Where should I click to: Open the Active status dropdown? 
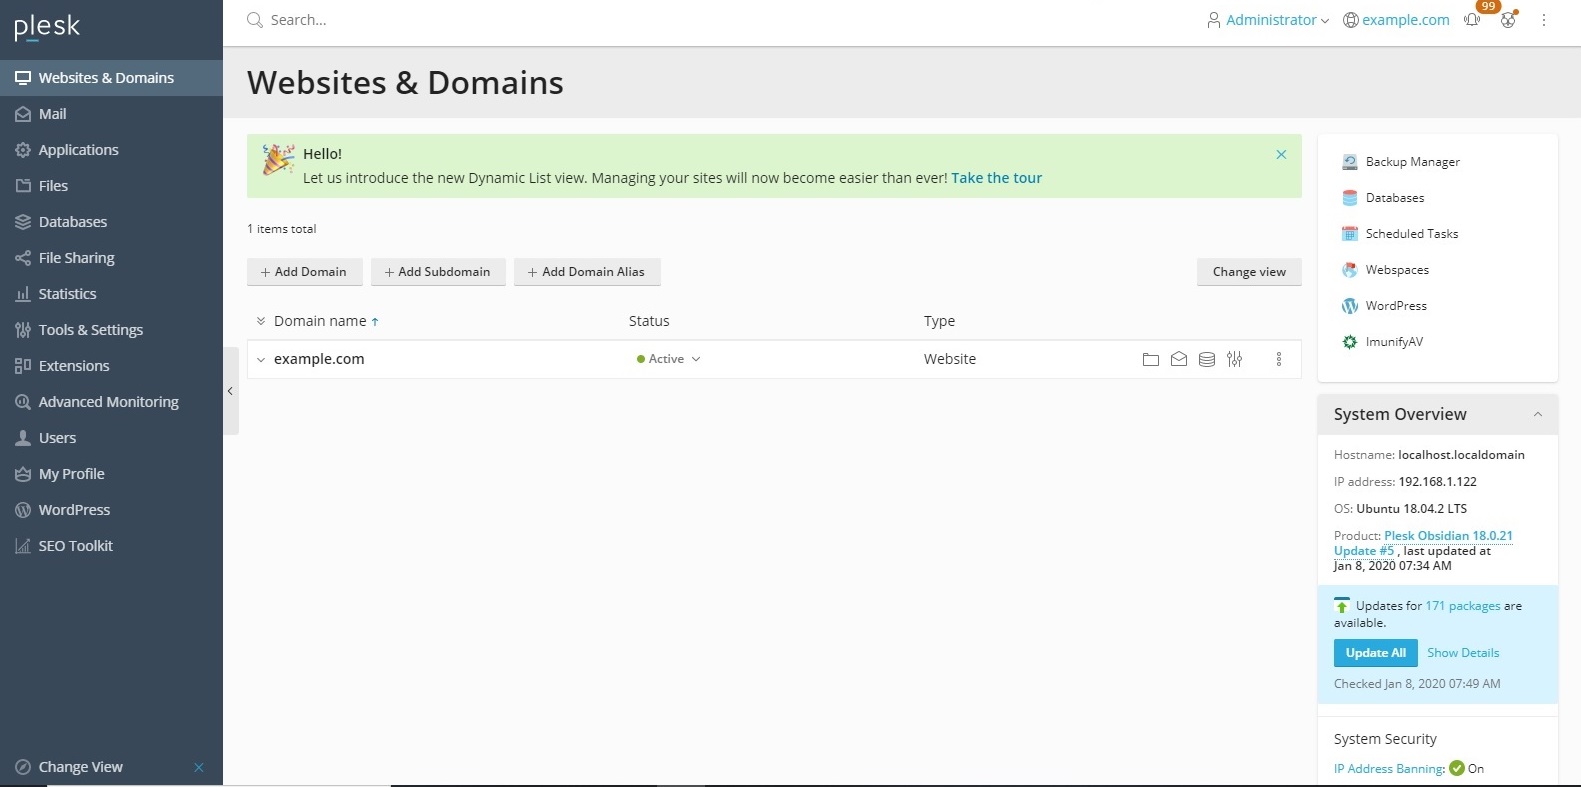click(x=669, y=359)
